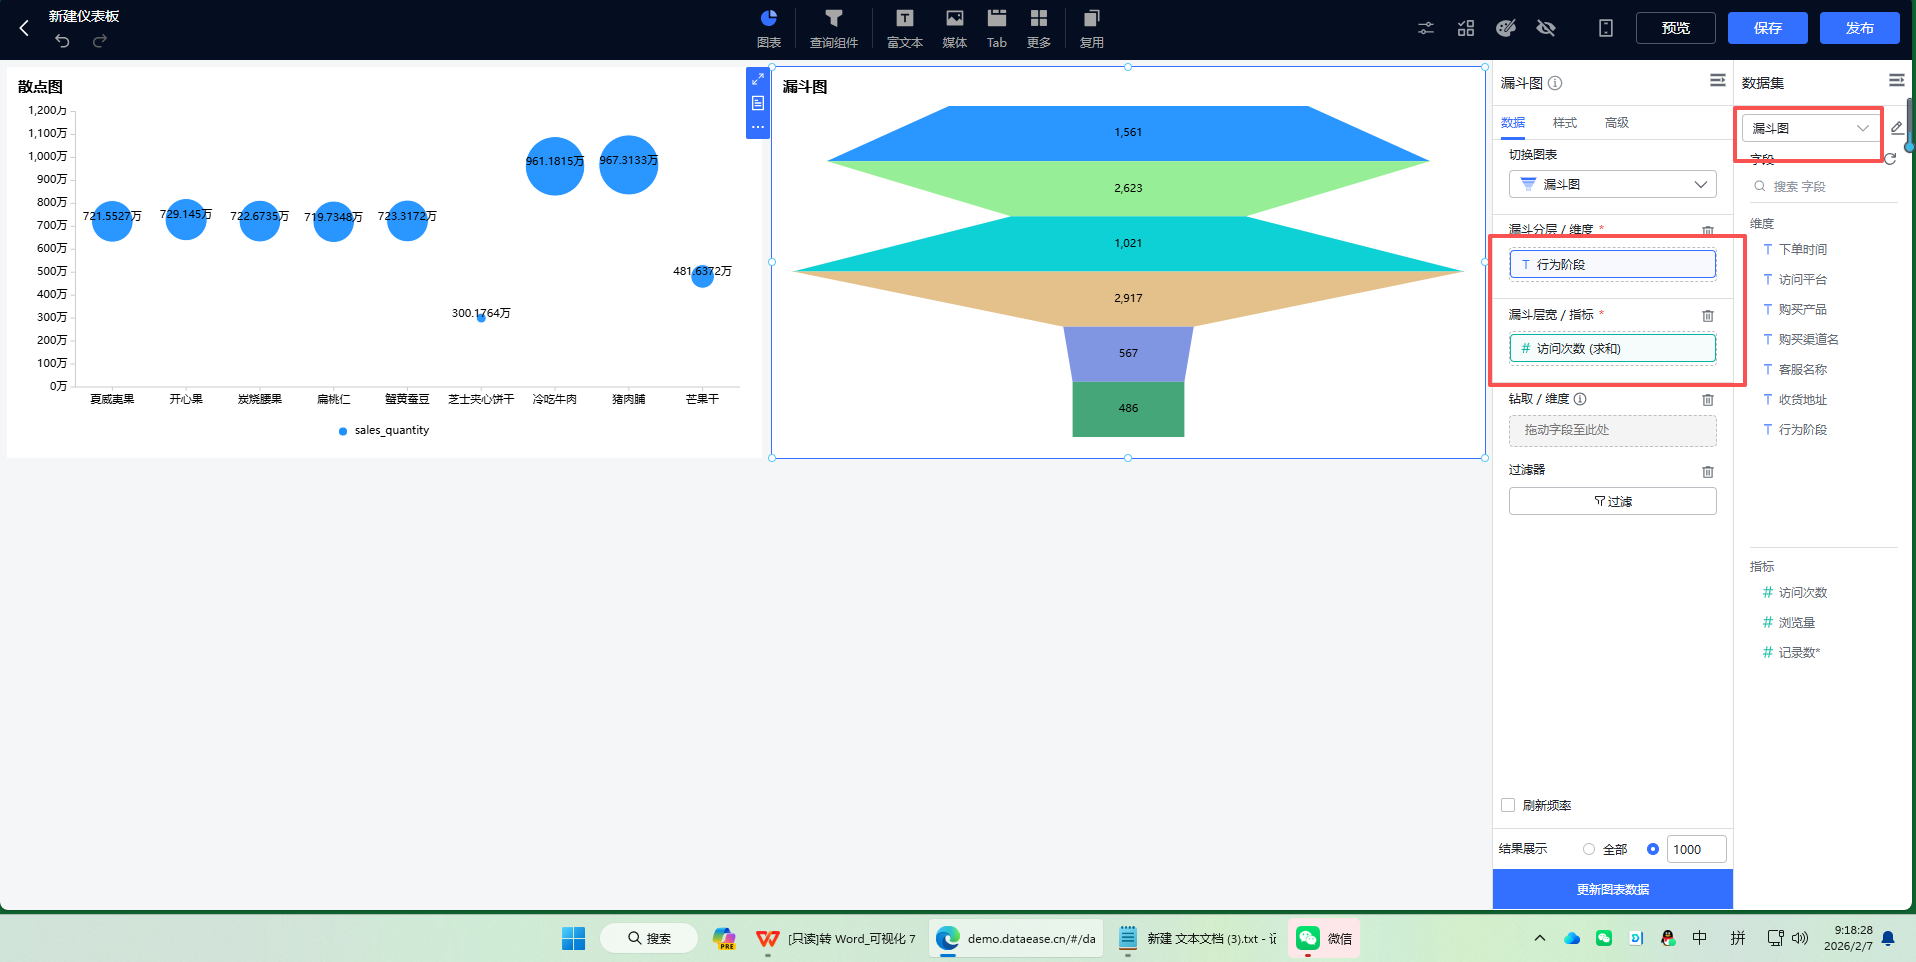Open the WPS Word_可视化 taskbar window
Viewport: 1916px width, 962px height.
coord(836,938)
